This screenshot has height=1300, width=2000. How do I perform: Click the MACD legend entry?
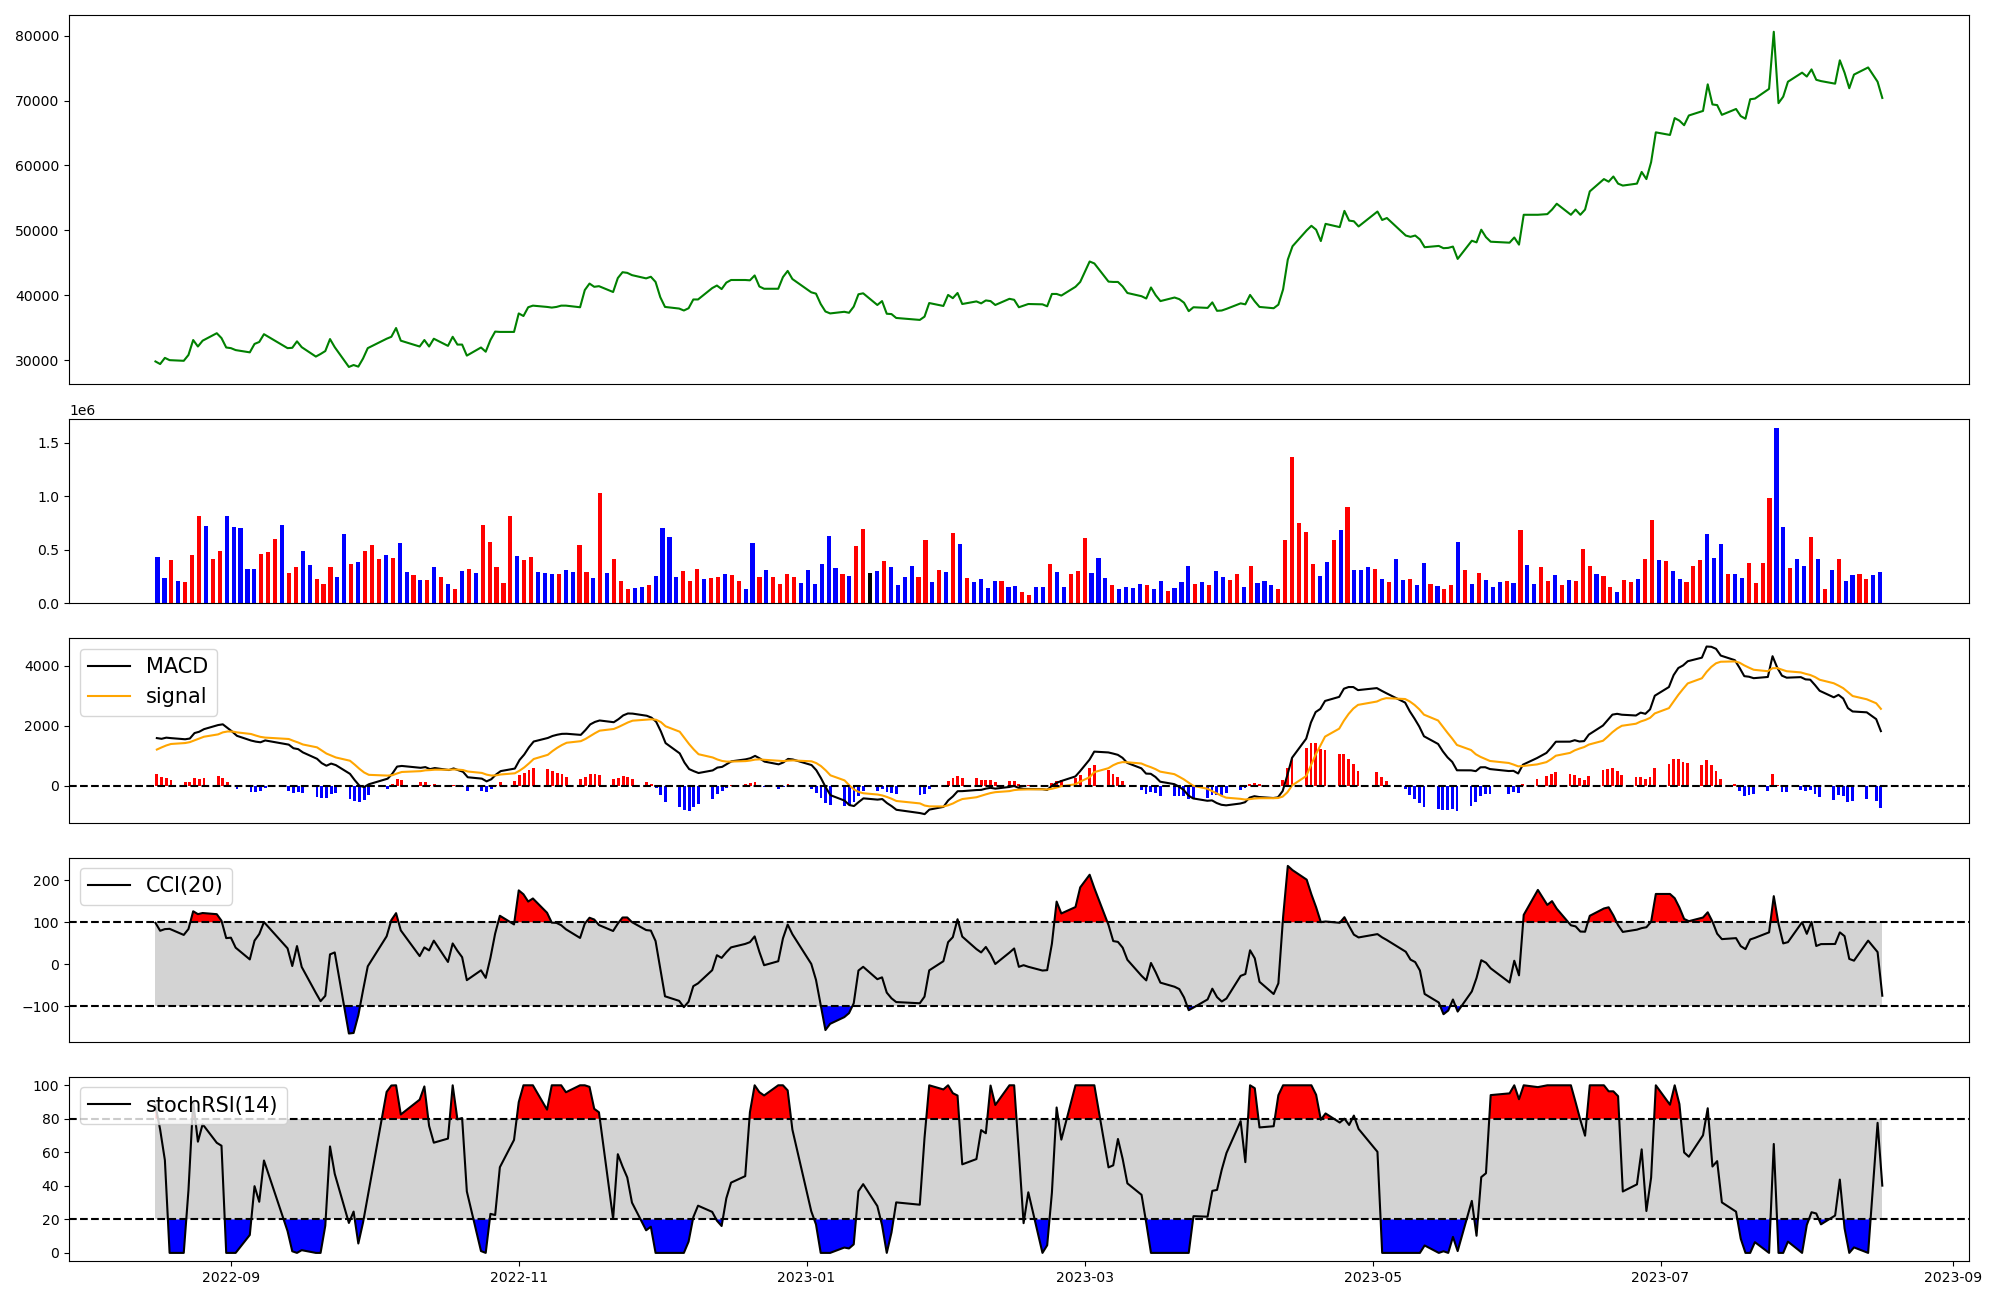(x=176, y=666)
